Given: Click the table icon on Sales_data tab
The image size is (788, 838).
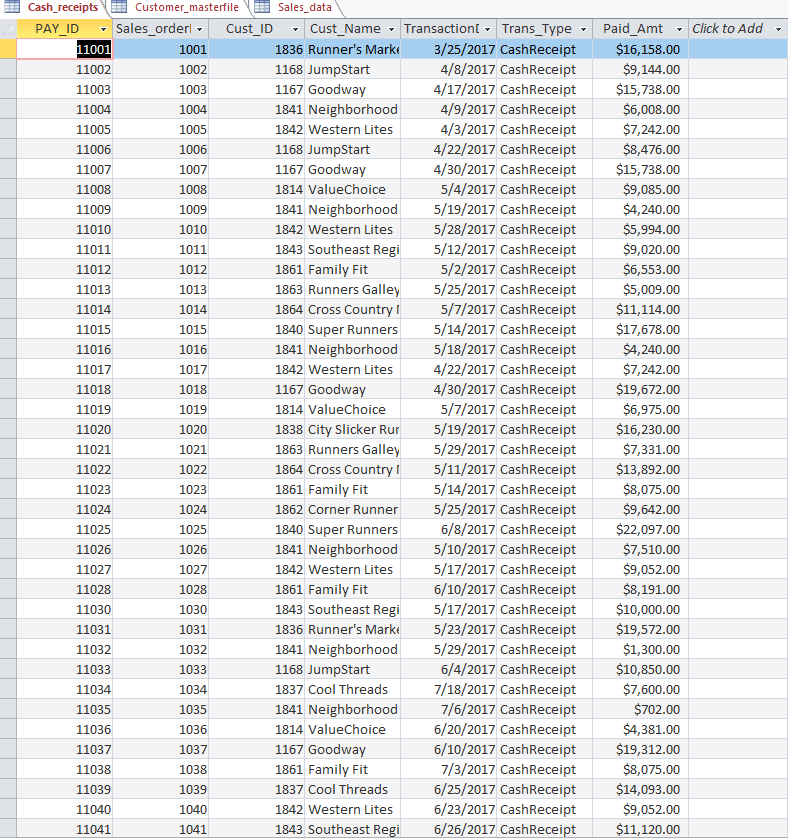Looking at the screenshot, I should [262, 7].
